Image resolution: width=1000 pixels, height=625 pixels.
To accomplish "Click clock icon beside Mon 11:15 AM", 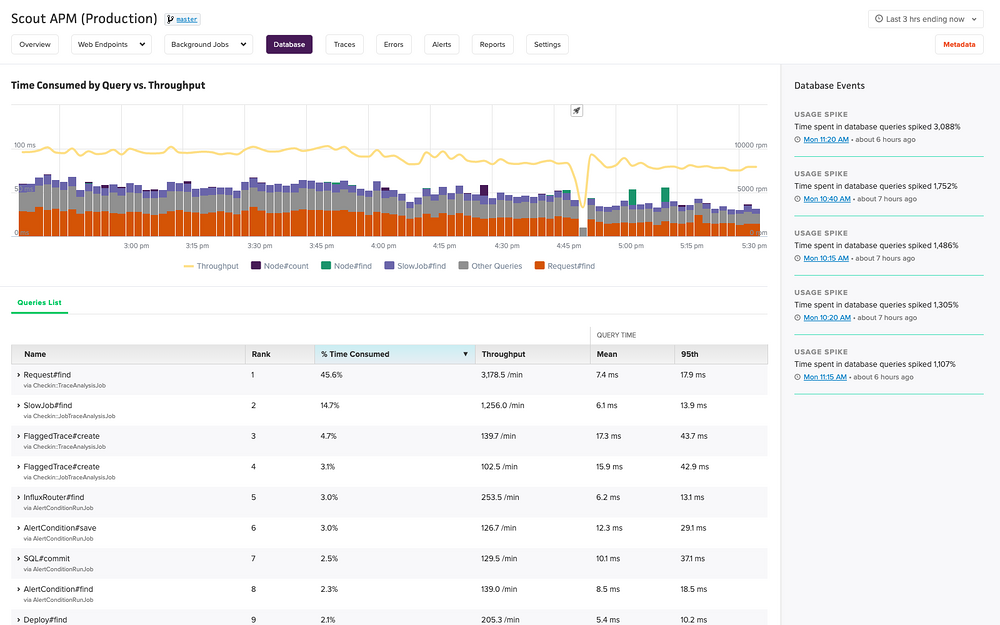I will (797, 377).
